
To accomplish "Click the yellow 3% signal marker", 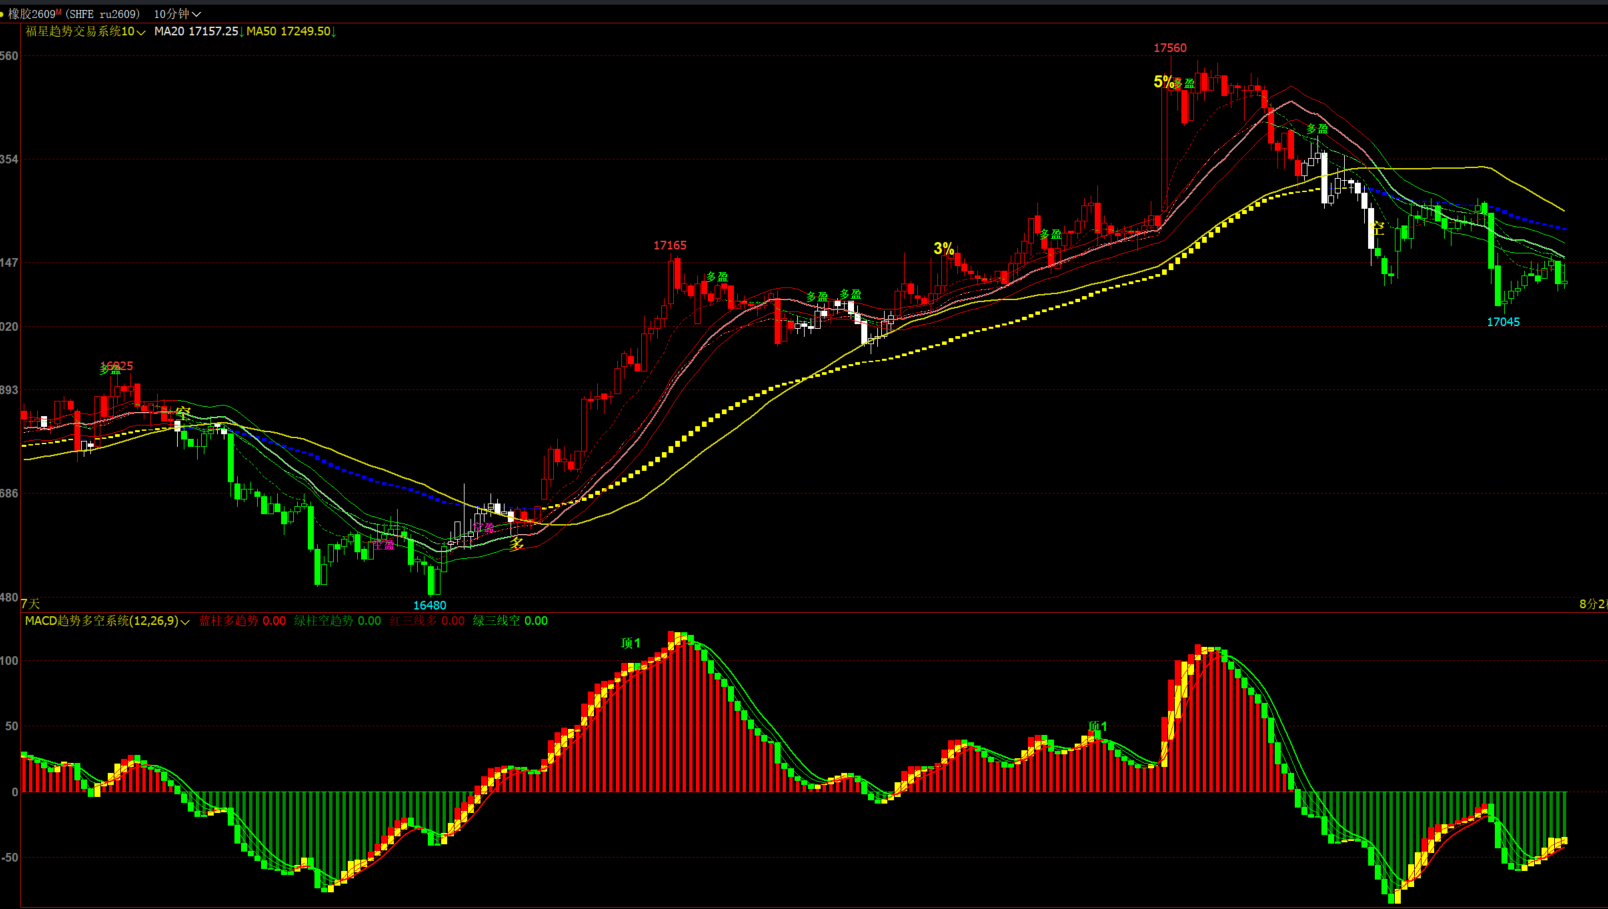I will tap(943, 249).
